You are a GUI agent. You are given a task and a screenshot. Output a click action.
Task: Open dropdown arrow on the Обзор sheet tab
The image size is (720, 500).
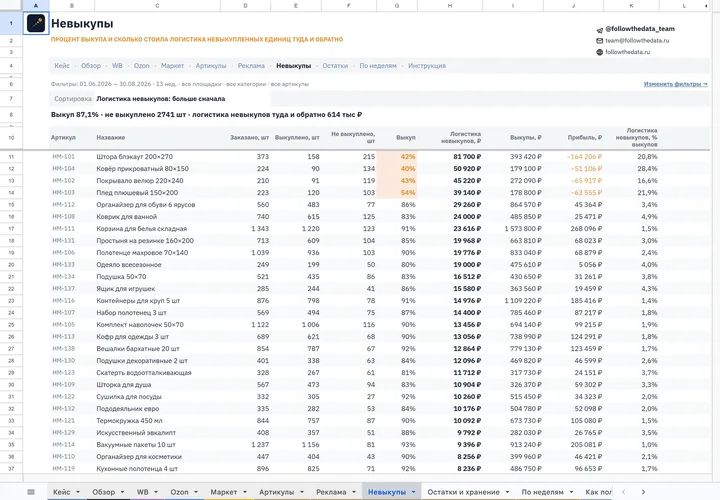pos(122,492)
